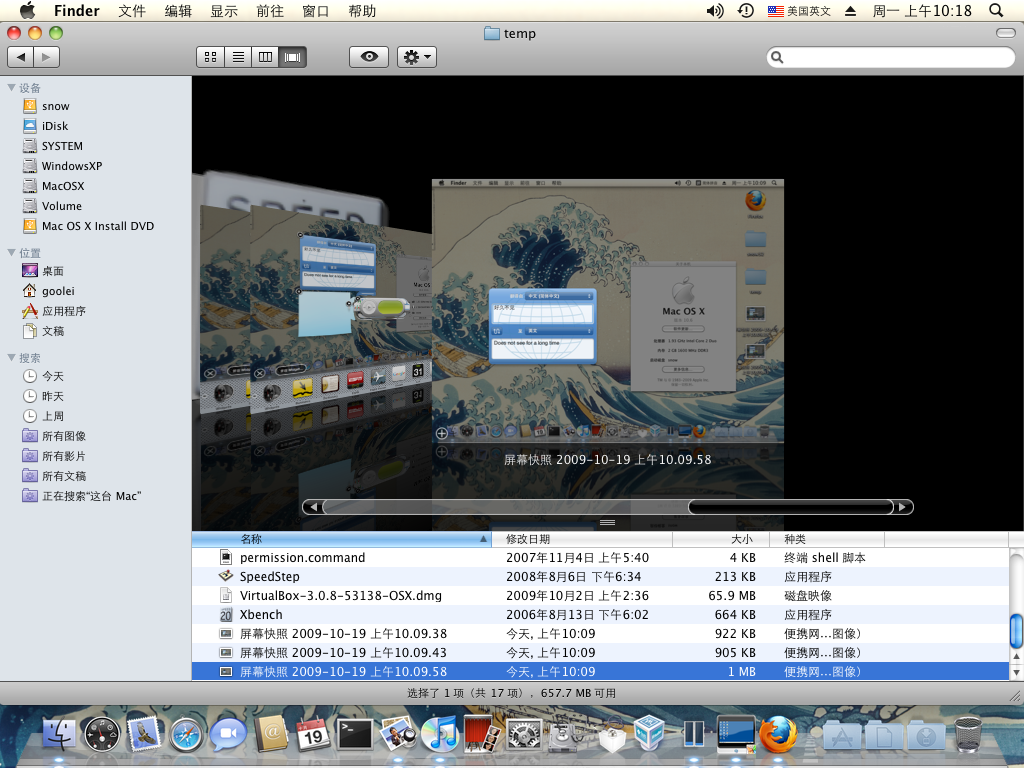1024x768 pixels.
Task: Sort the list by 修改日期 column
Action: pyautogui.click(x=582, y=539)
